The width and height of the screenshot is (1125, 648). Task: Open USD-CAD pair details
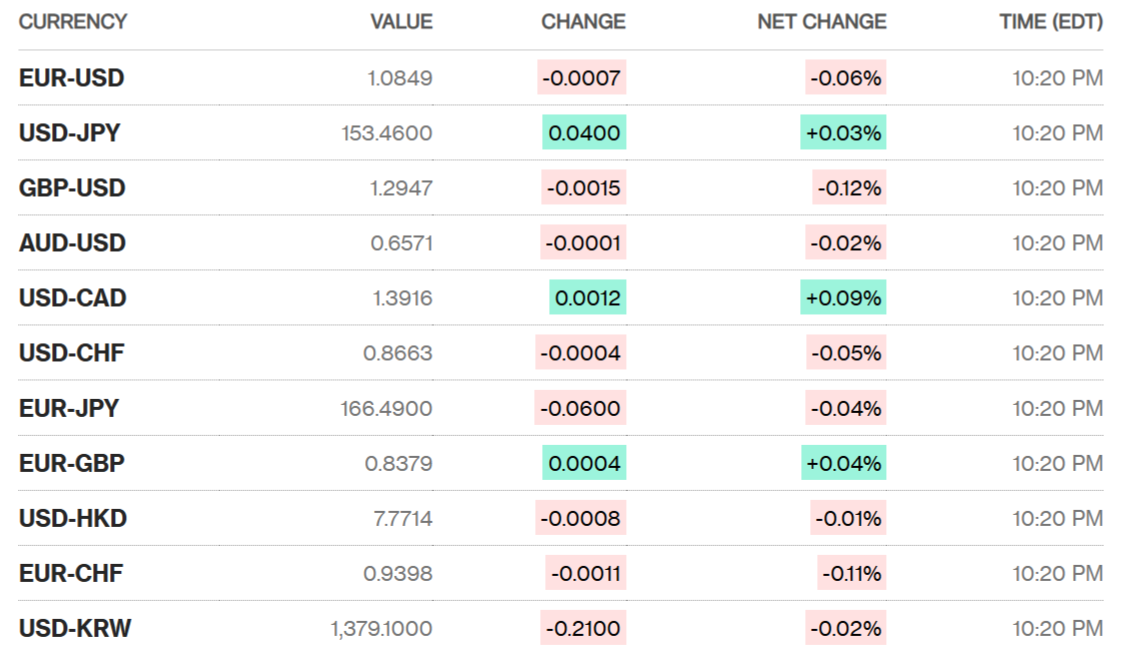(x=72, y=298)
